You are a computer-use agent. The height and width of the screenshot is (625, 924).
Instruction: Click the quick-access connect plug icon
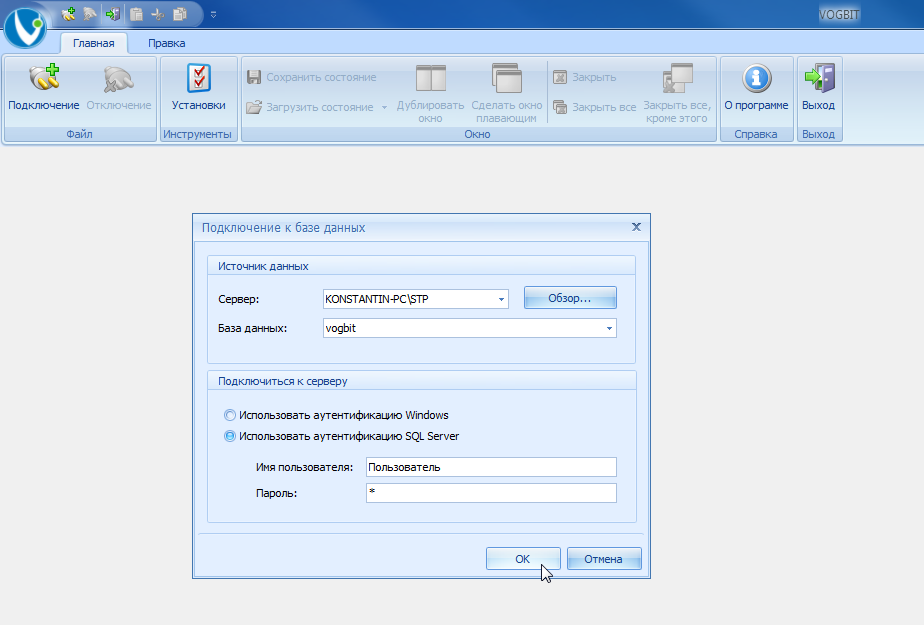[x=68, y=14]
